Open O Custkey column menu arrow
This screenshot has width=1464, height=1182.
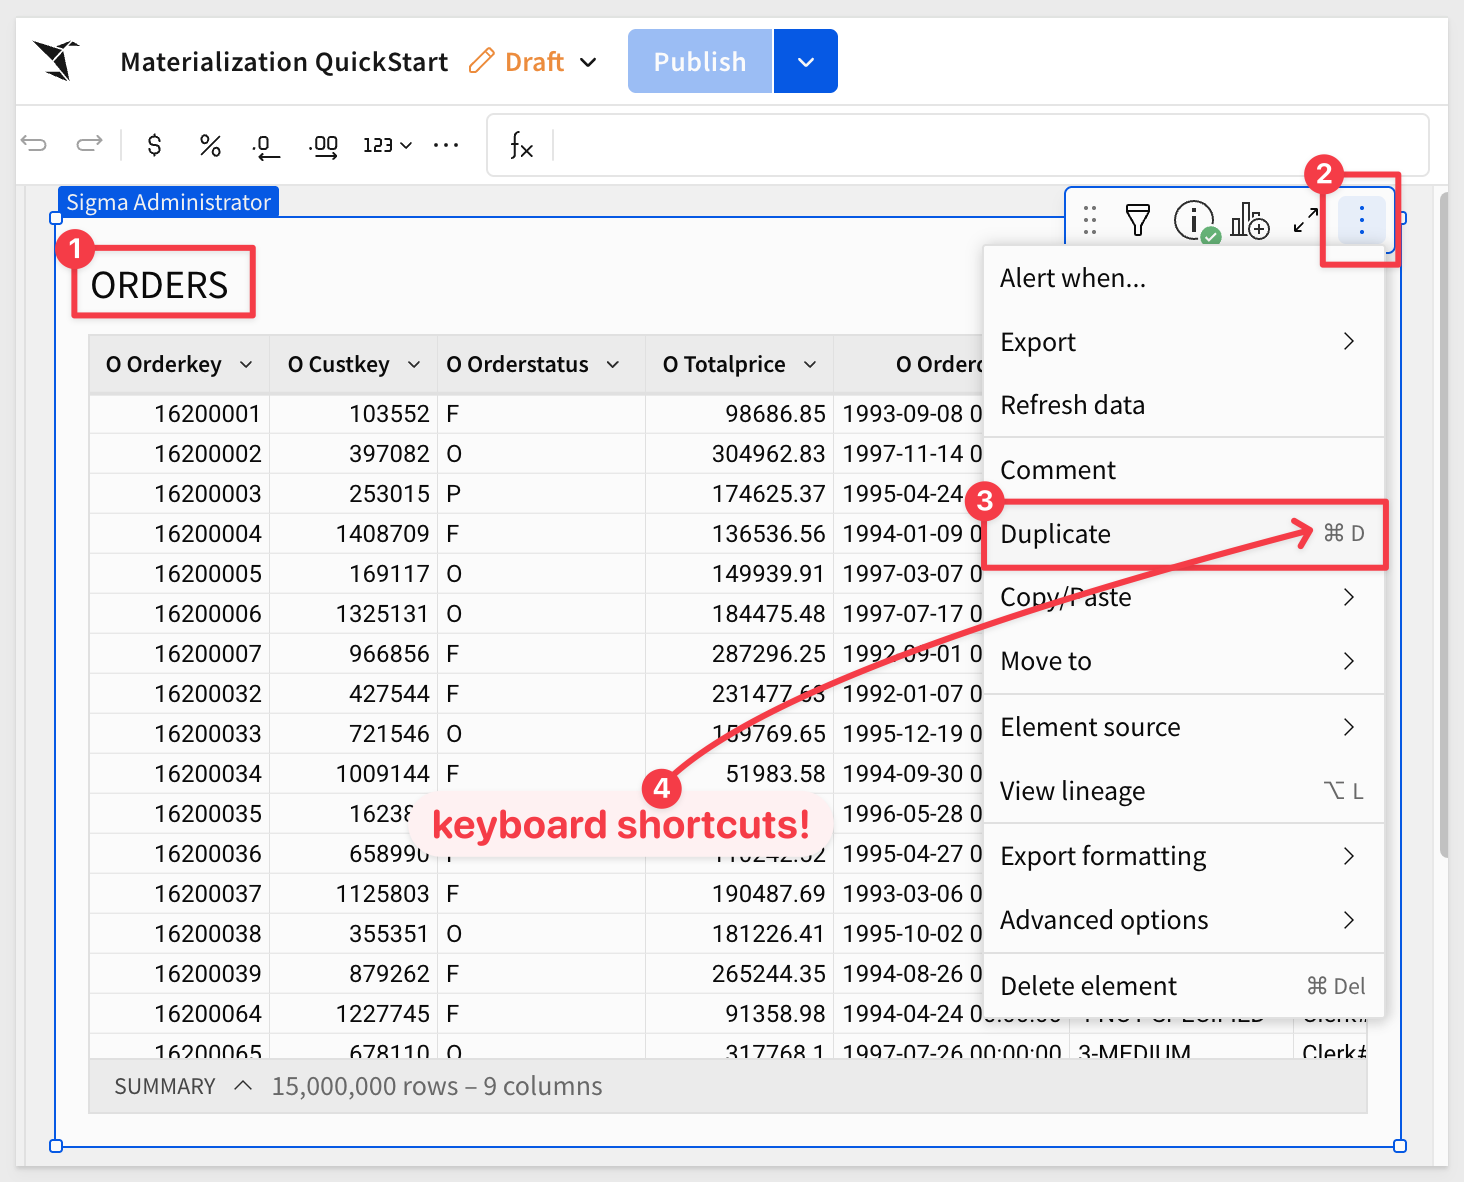coord(414,365)
